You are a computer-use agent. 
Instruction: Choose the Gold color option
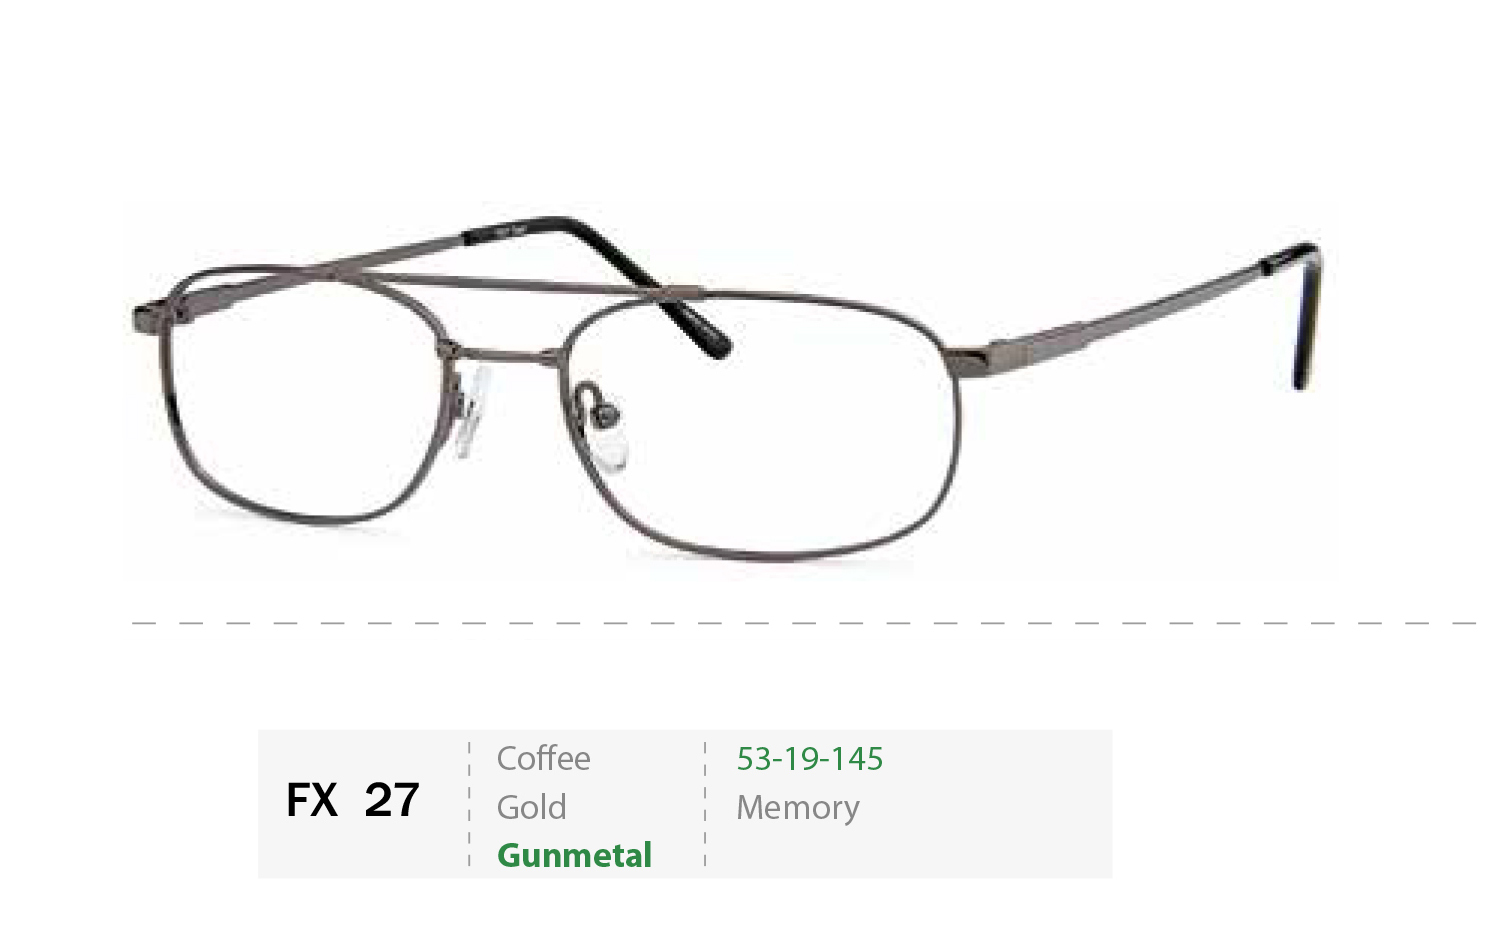531,807
